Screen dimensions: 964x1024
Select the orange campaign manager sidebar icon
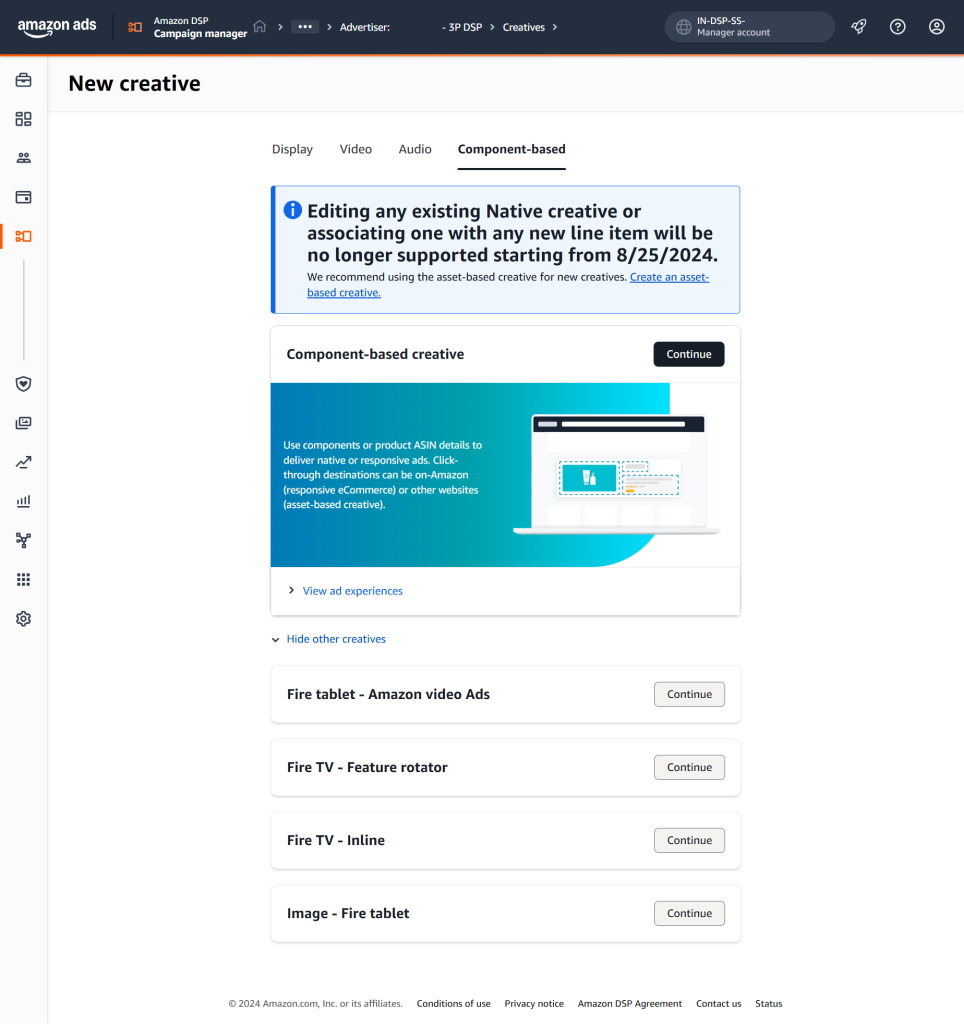24,236
